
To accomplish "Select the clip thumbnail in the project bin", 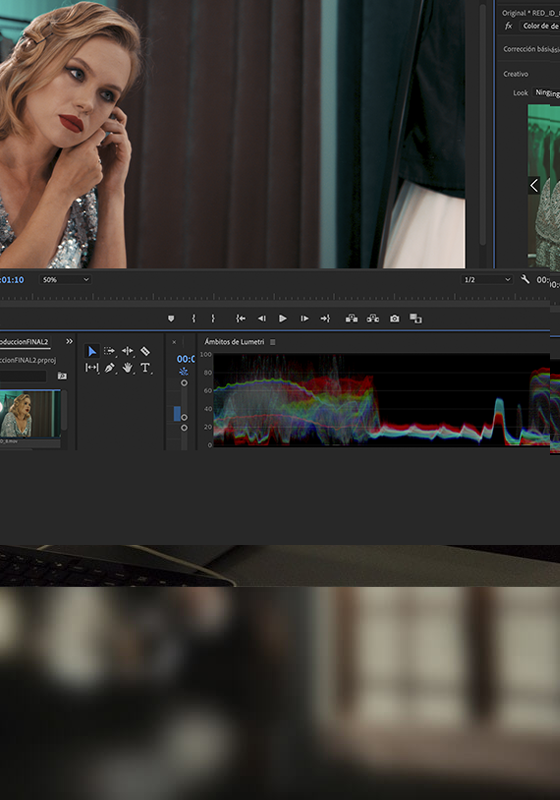I will [x=30, y=414].
